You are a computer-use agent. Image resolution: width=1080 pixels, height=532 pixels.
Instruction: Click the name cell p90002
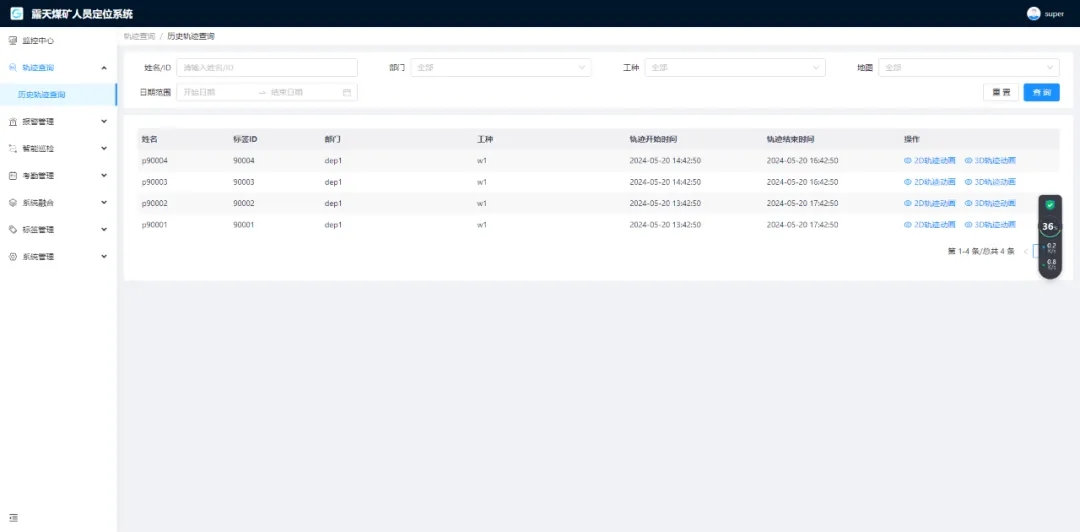point(155,203)
